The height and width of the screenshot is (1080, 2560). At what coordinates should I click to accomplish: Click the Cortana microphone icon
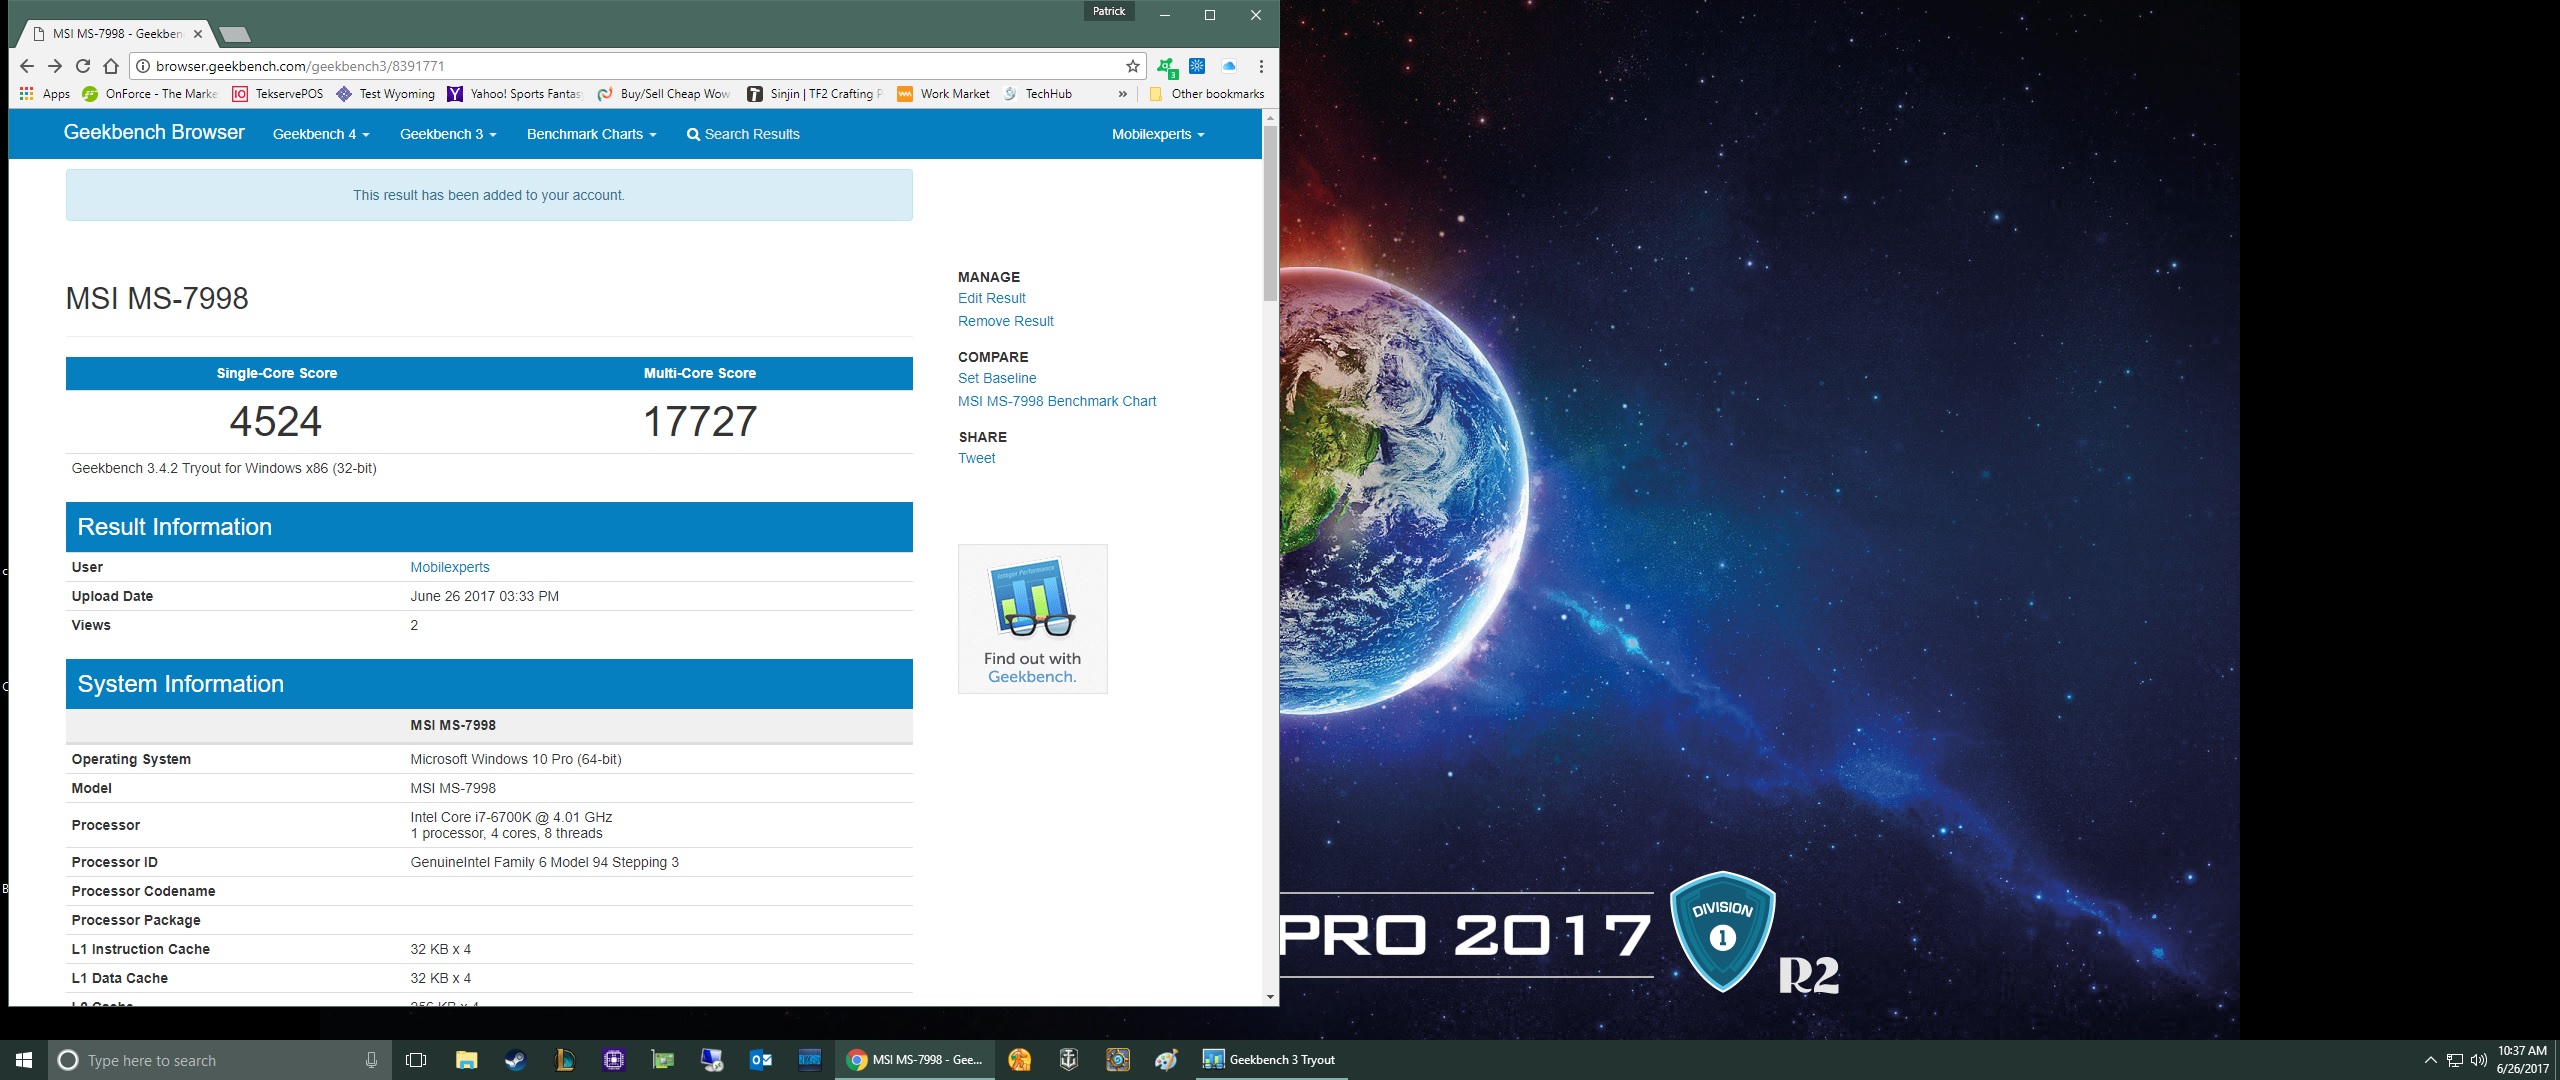click(371, 1060)
